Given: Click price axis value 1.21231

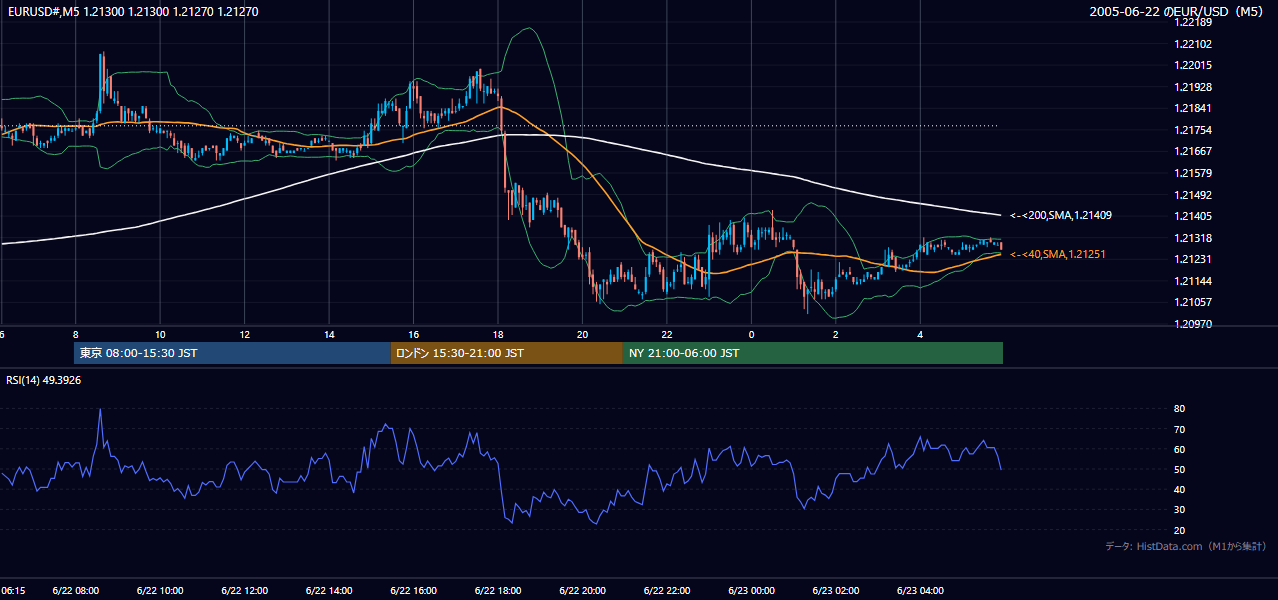Looking at the screenshot, I should coord(1194,259).
